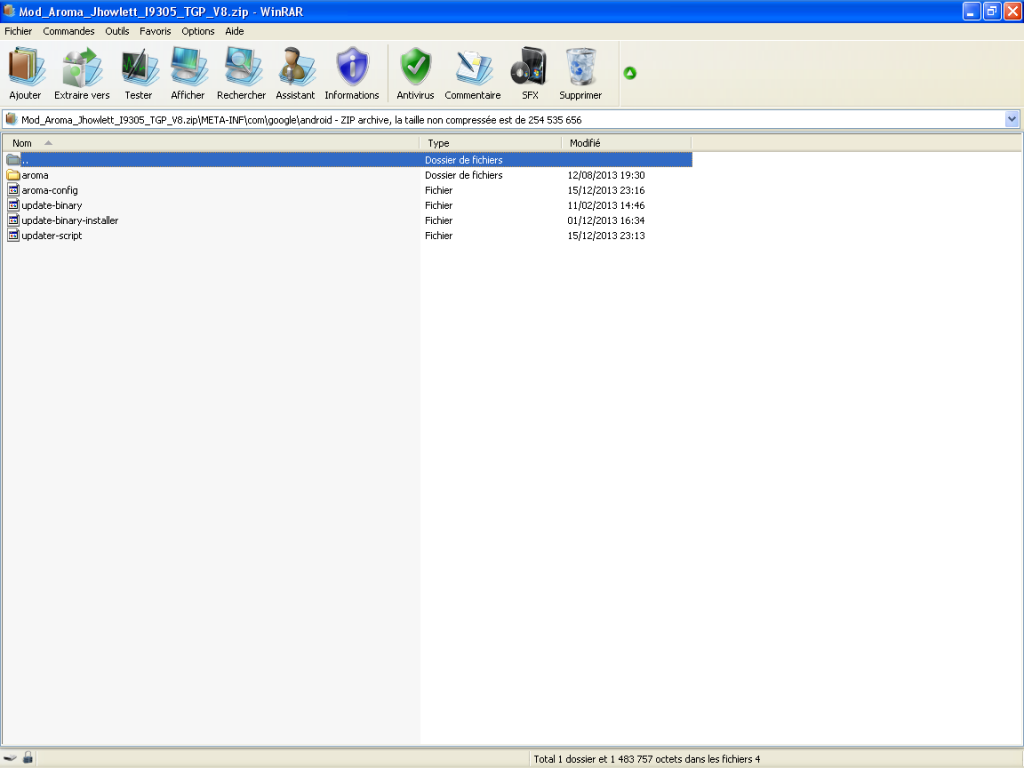Click the status bar total size text

click(647, 759)
